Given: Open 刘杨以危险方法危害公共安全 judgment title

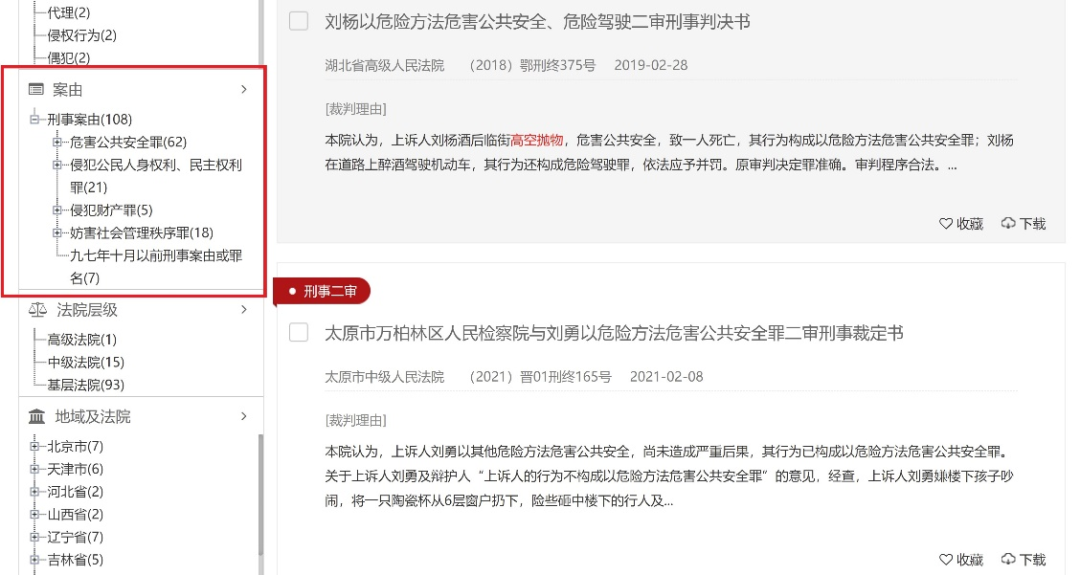Looking at the screenshot, I should [537, 22].
